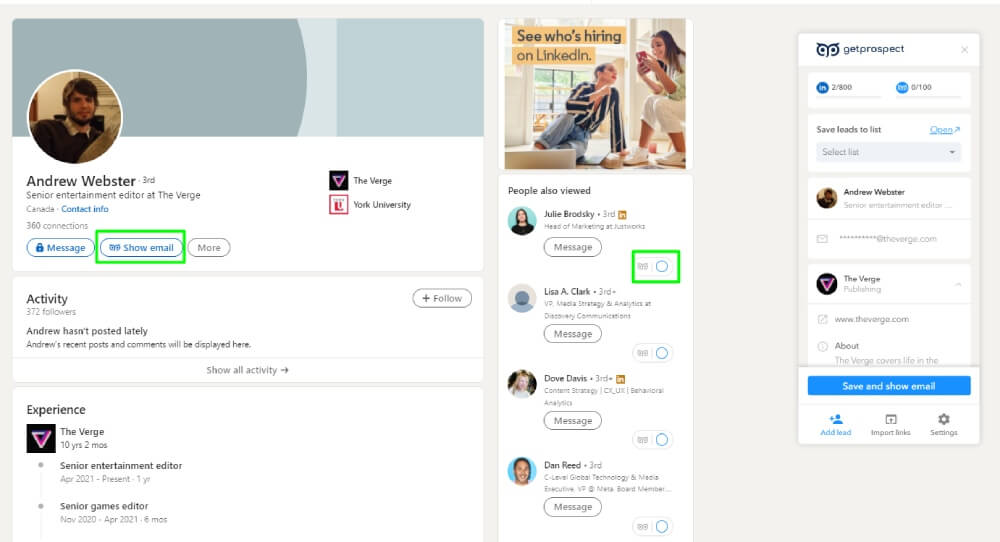Select the Import links tab
Image resolution: width=1000 pixels, height=542 pixels.
coord(891,425)
